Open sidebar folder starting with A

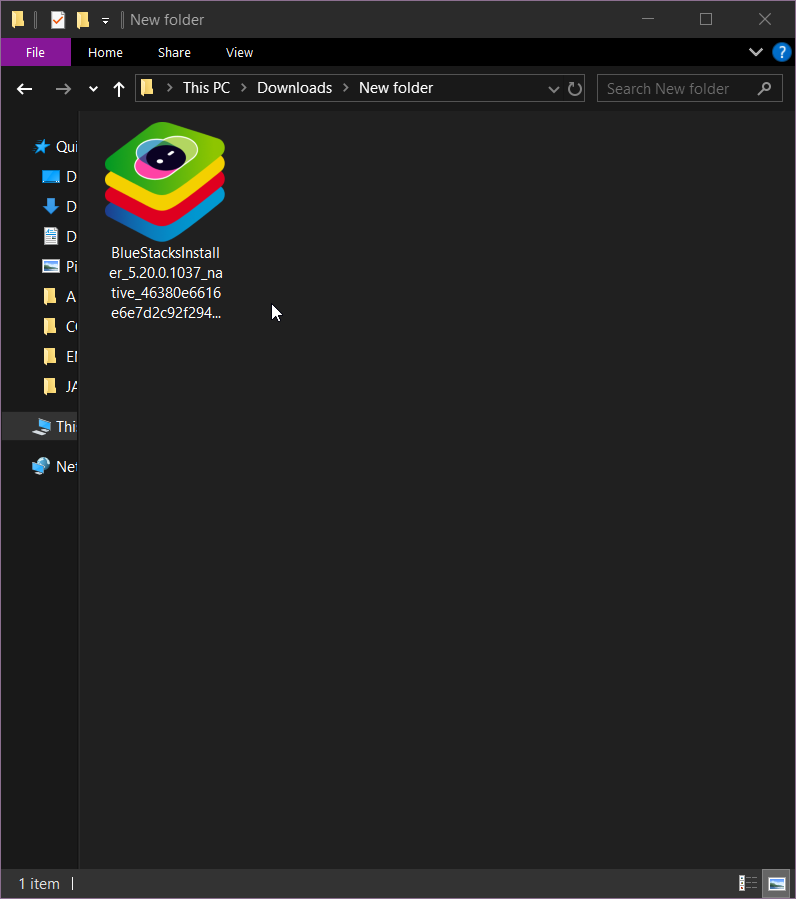[59, 296]
